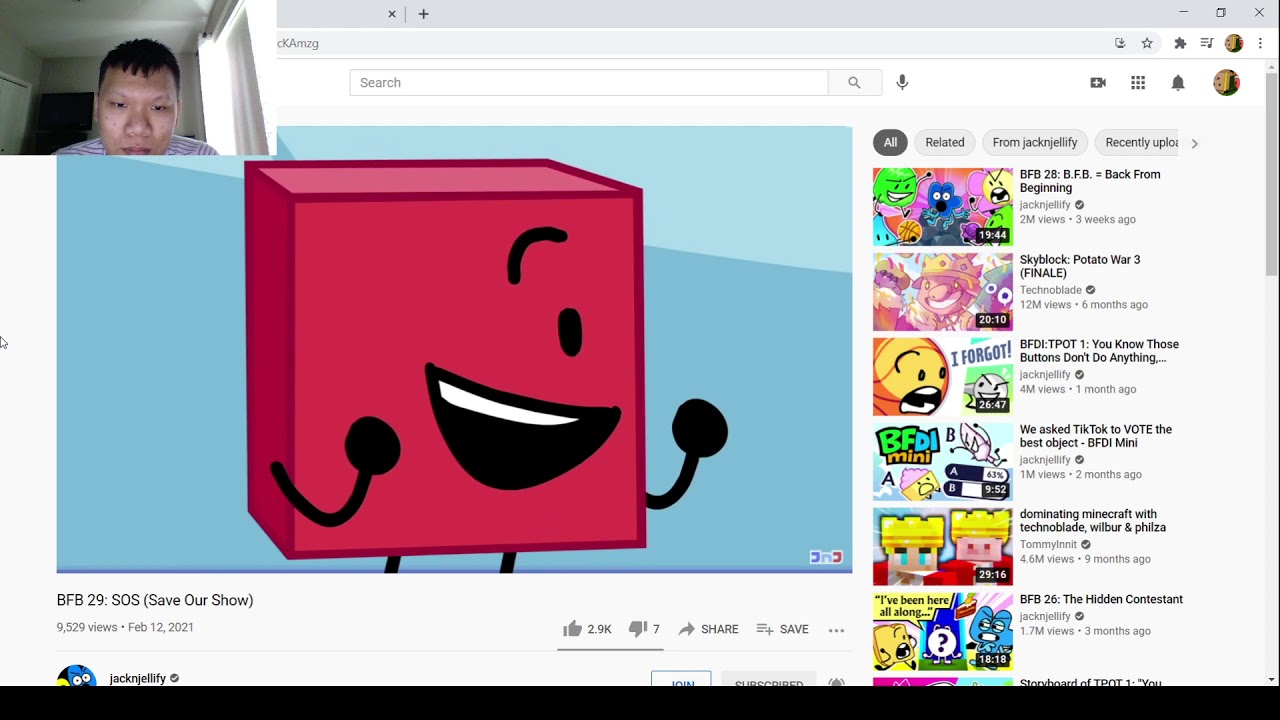The width and height of the screenshot is (1280, 720).
Task: Restore down the Chrome window
Action: (1221, 13)
